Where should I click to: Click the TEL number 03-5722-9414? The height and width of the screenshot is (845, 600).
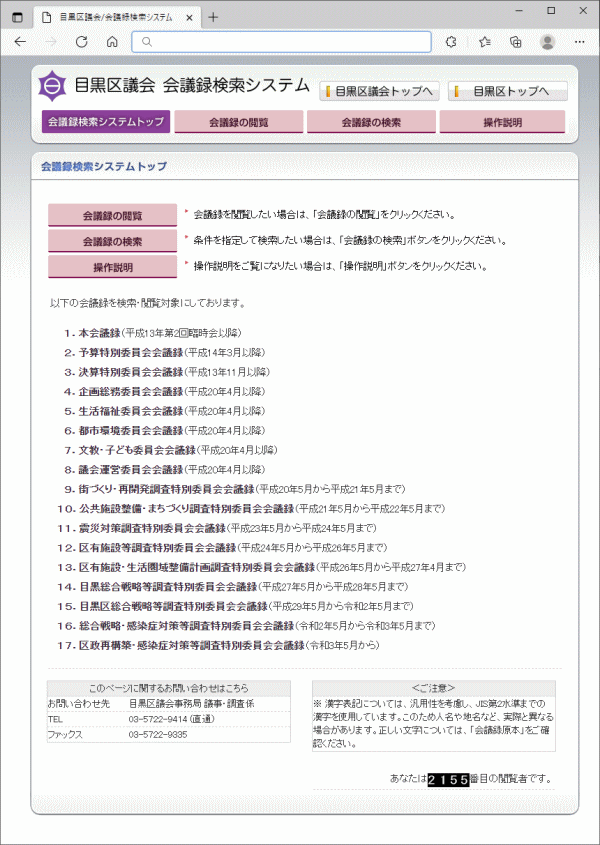(x=158, y=719)
